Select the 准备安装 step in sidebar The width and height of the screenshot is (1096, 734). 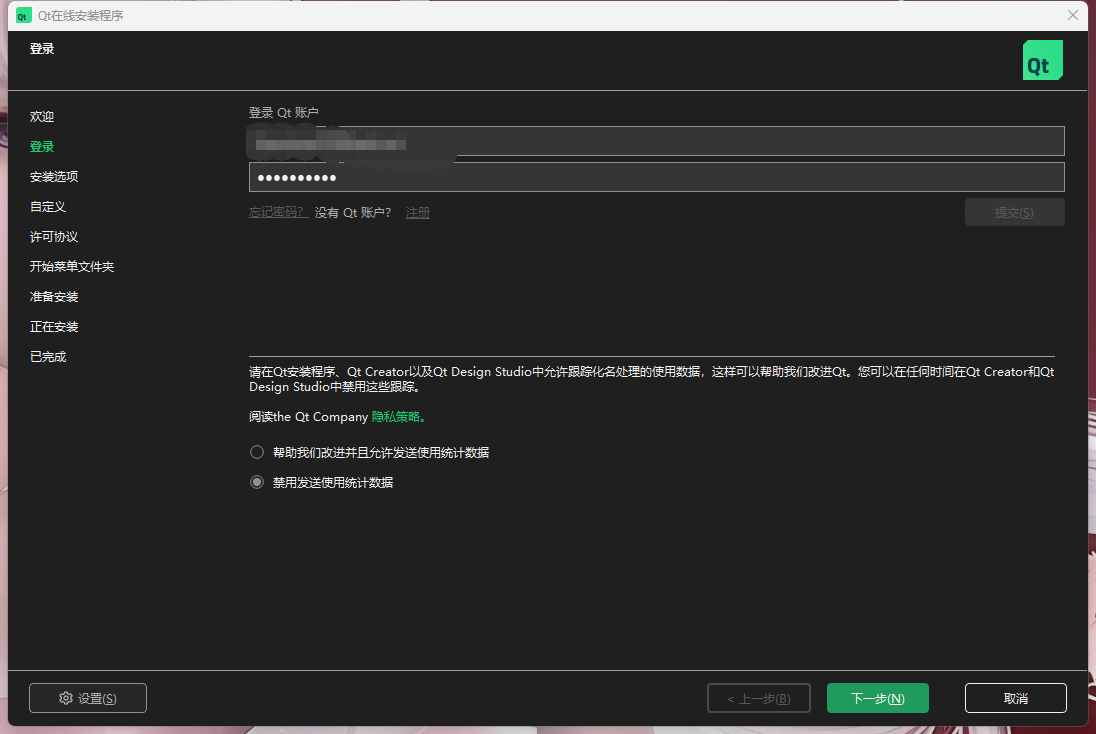pyautogui.click(x=54, y=296)
